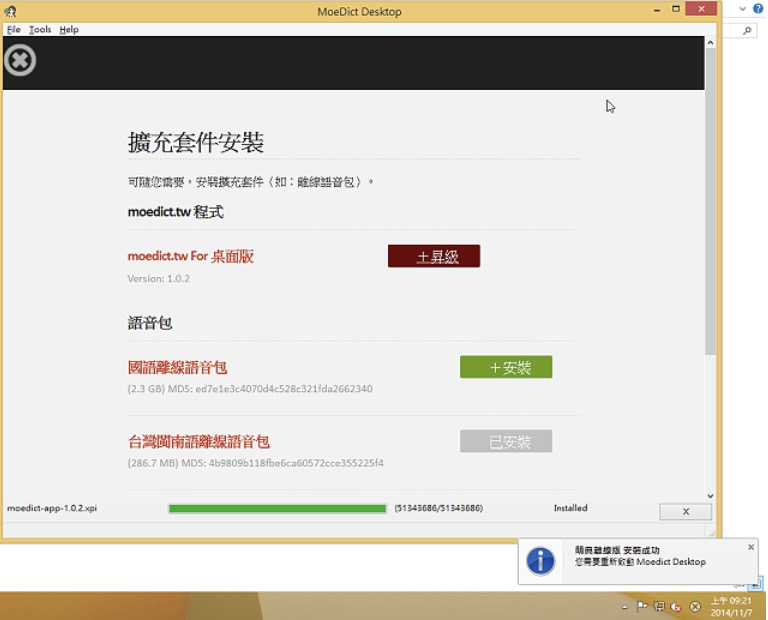This screenshot has height=620, width=768.
Task: Click moedict-app-1.0.2.xpi file name
Action: pos(52,508)
